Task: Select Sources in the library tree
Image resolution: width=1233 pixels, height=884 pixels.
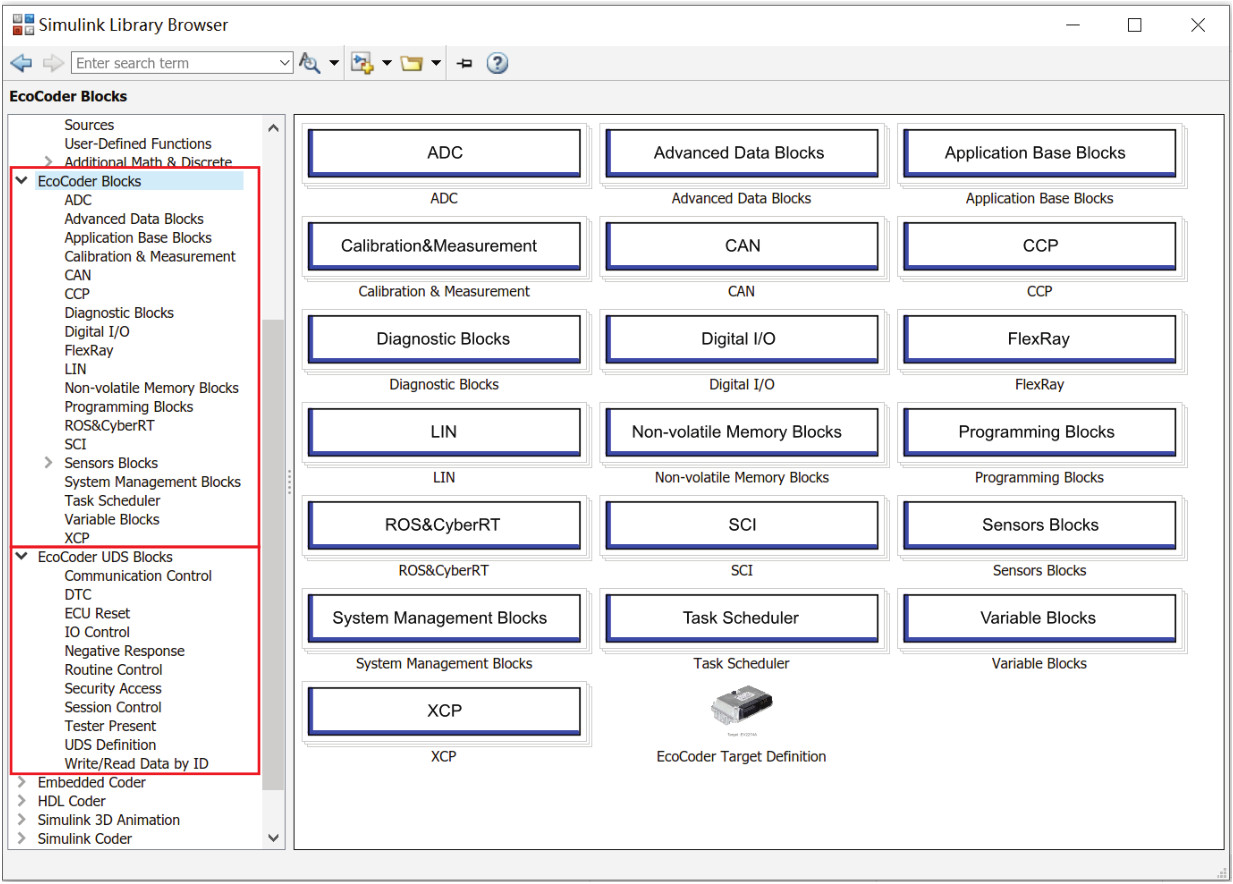Action: point(89,125)
